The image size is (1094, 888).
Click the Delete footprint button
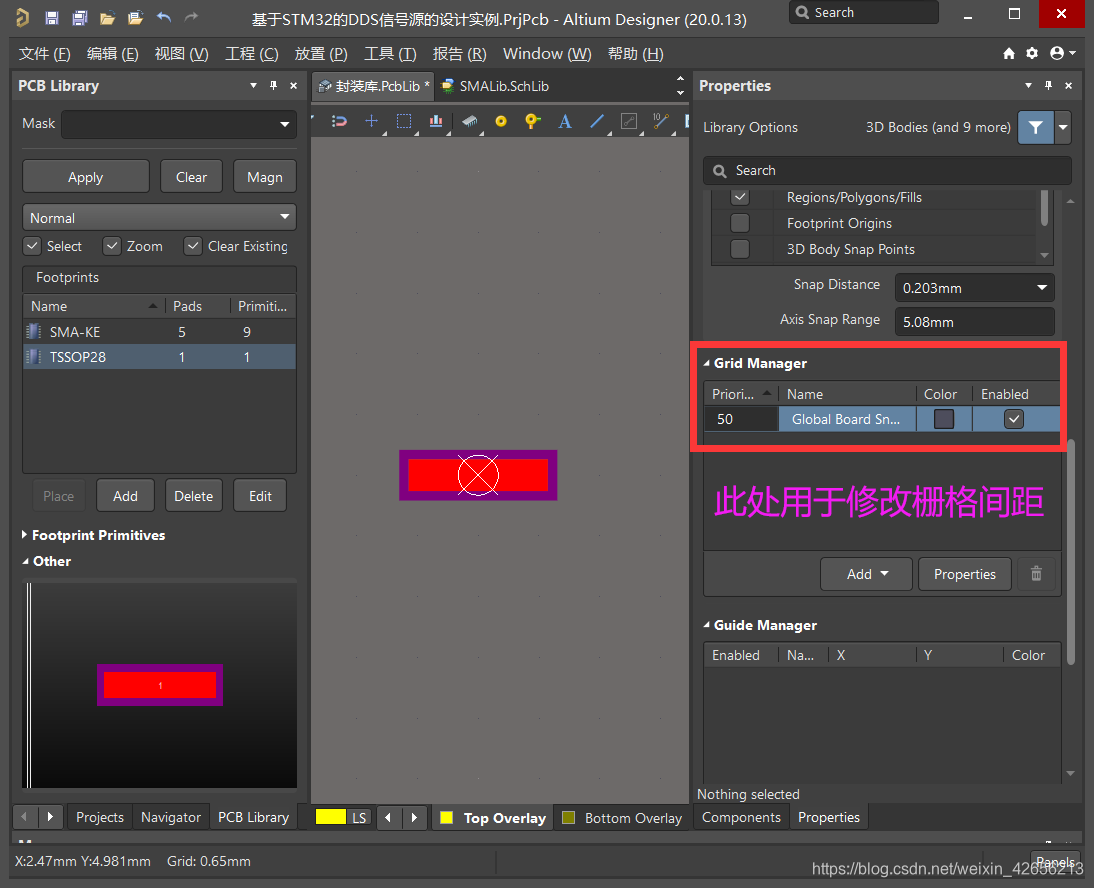click(194, 496)
